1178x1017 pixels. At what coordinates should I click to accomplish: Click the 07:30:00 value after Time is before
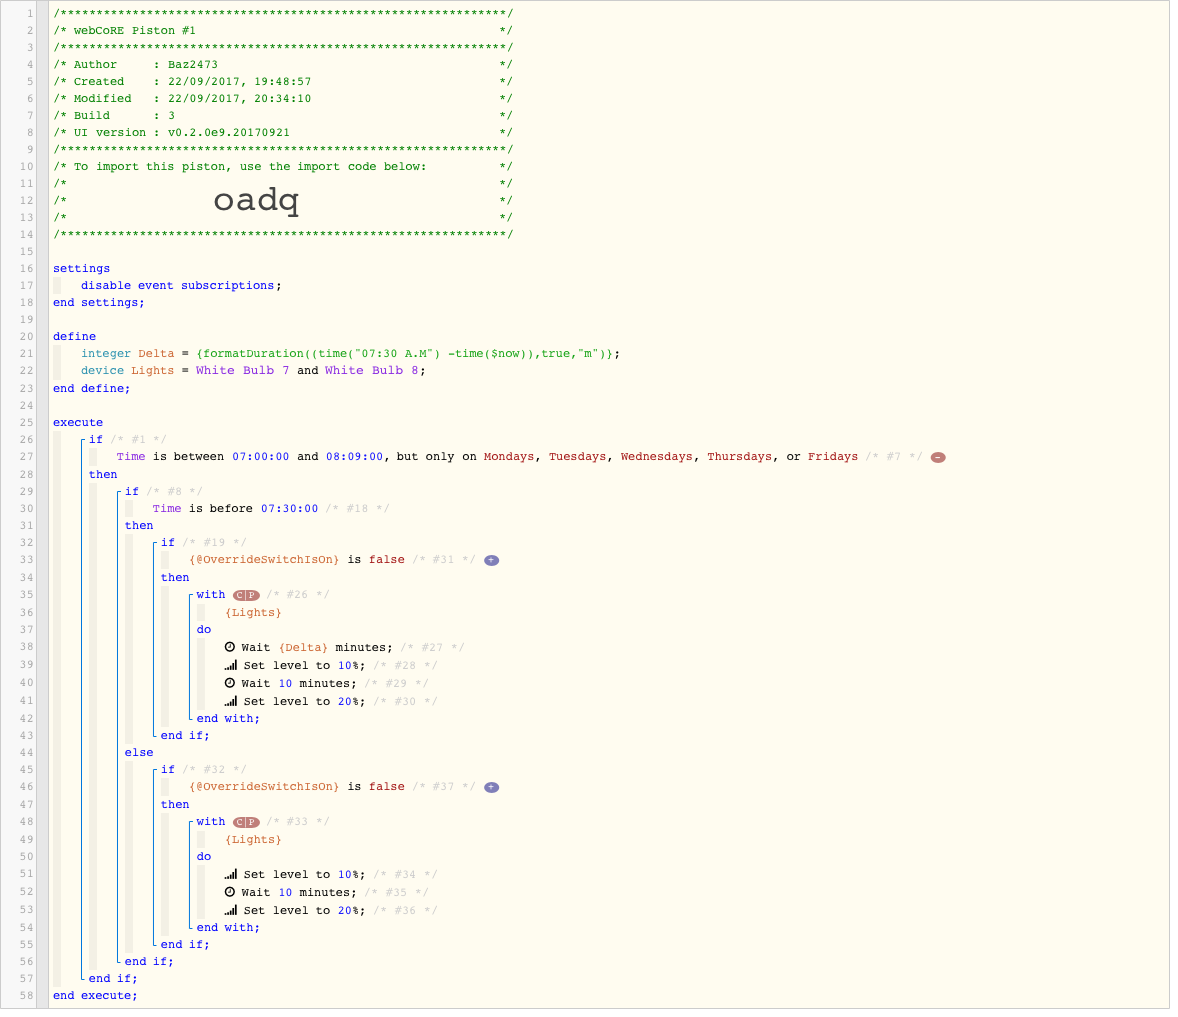(x=289, y=508)
